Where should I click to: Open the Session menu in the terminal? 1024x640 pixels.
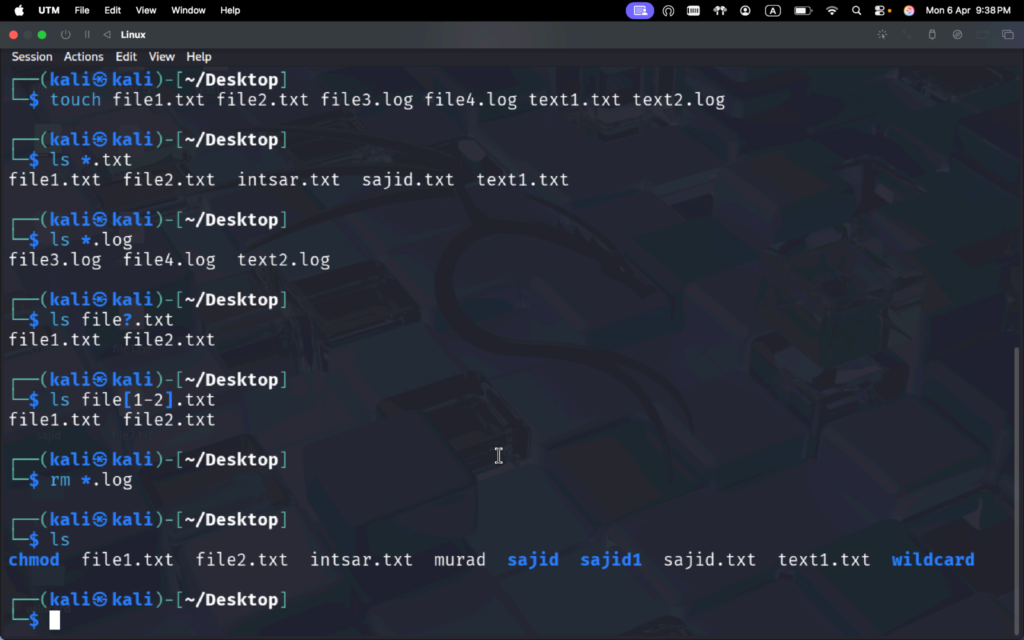tap(32, 57)
